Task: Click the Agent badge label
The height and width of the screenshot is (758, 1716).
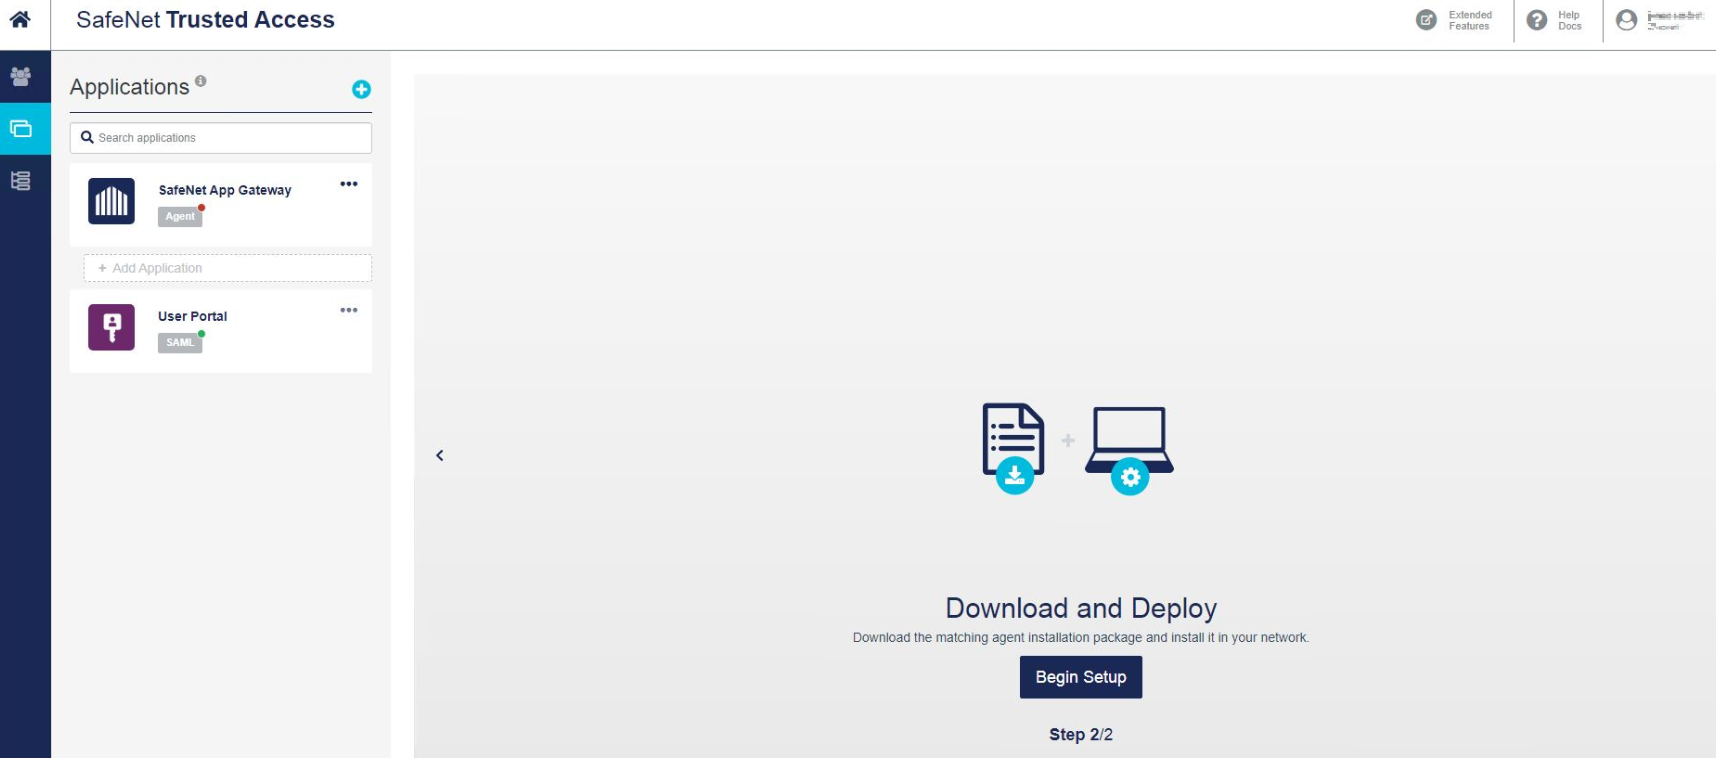Action: tap(180, 216)
